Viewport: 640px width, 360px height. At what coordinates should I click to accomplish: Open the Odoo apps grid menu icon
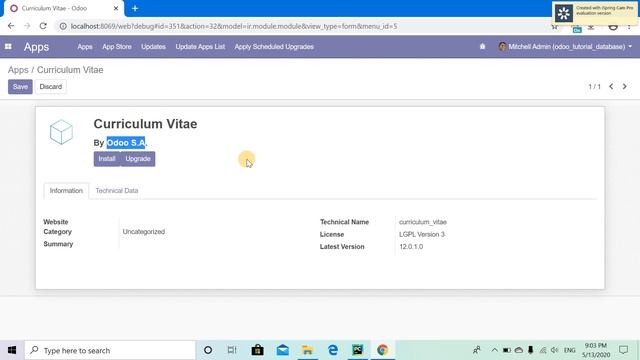[x=8, y=47]
